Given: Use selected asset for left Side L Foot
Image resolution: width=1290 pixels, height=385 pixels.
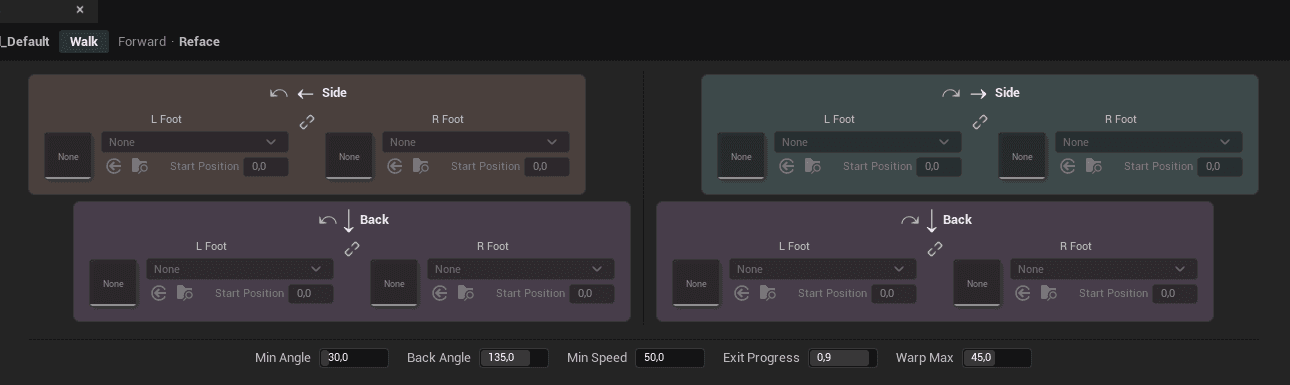Looking at the screenshot, I should [x=115, y=166].
